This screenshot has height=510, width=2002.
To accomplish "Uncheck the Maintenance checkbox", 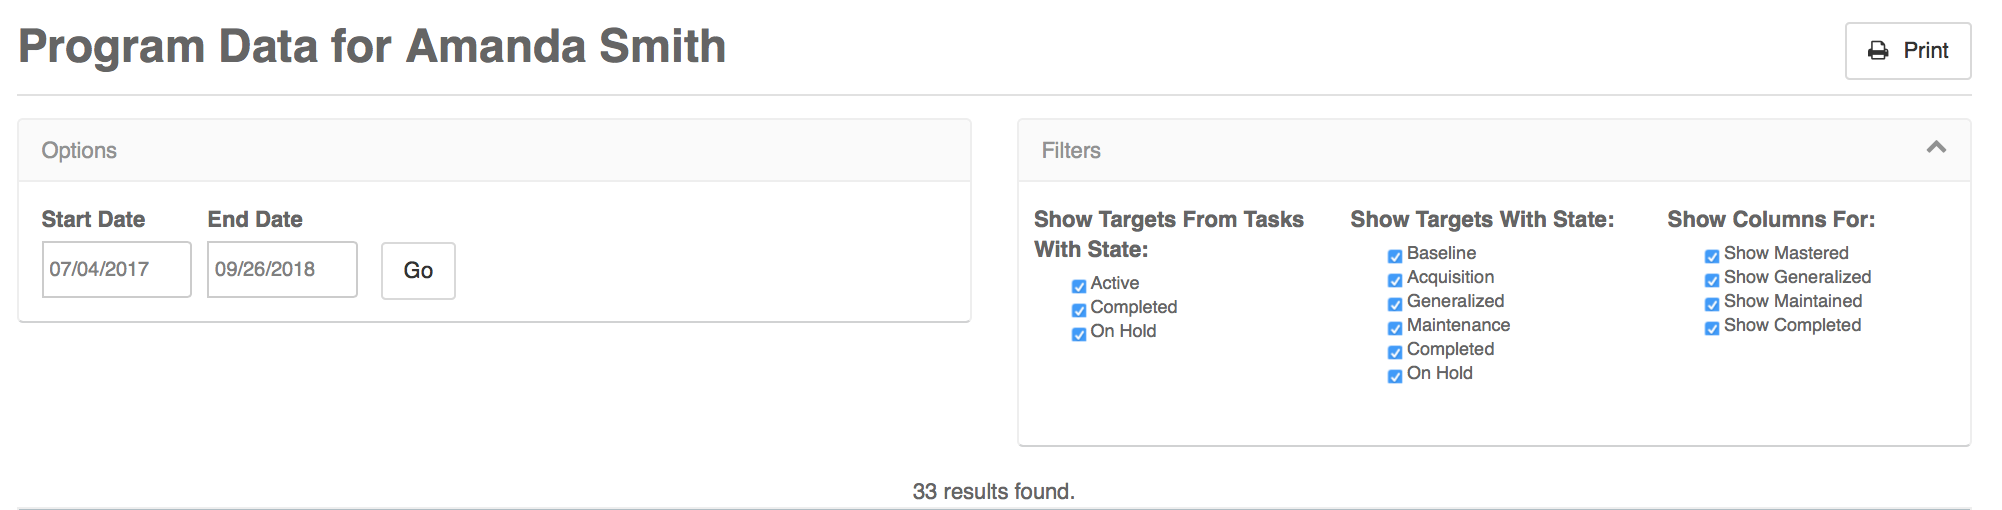I will (1395, 328).
